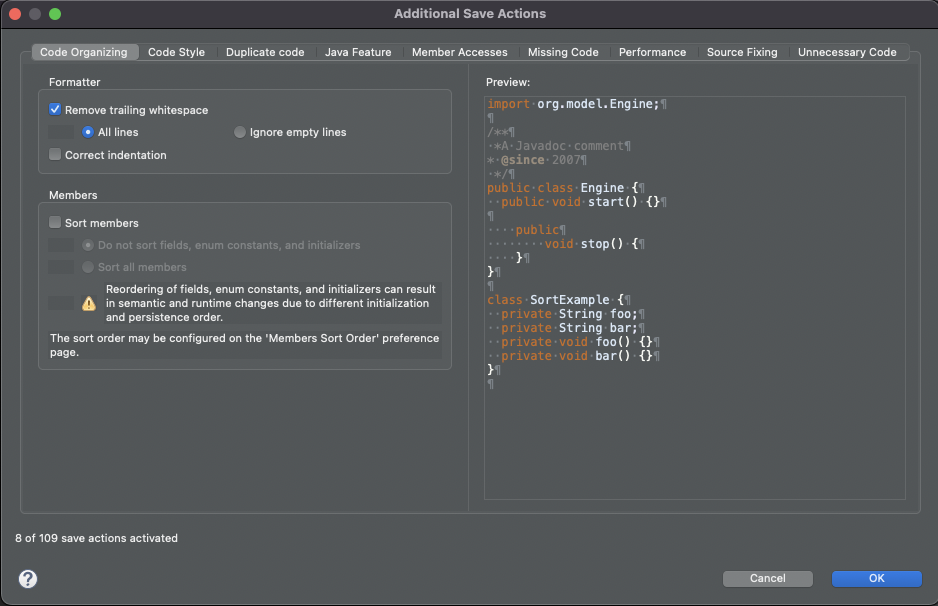Enable Sort members checkbox

[55, 223]
